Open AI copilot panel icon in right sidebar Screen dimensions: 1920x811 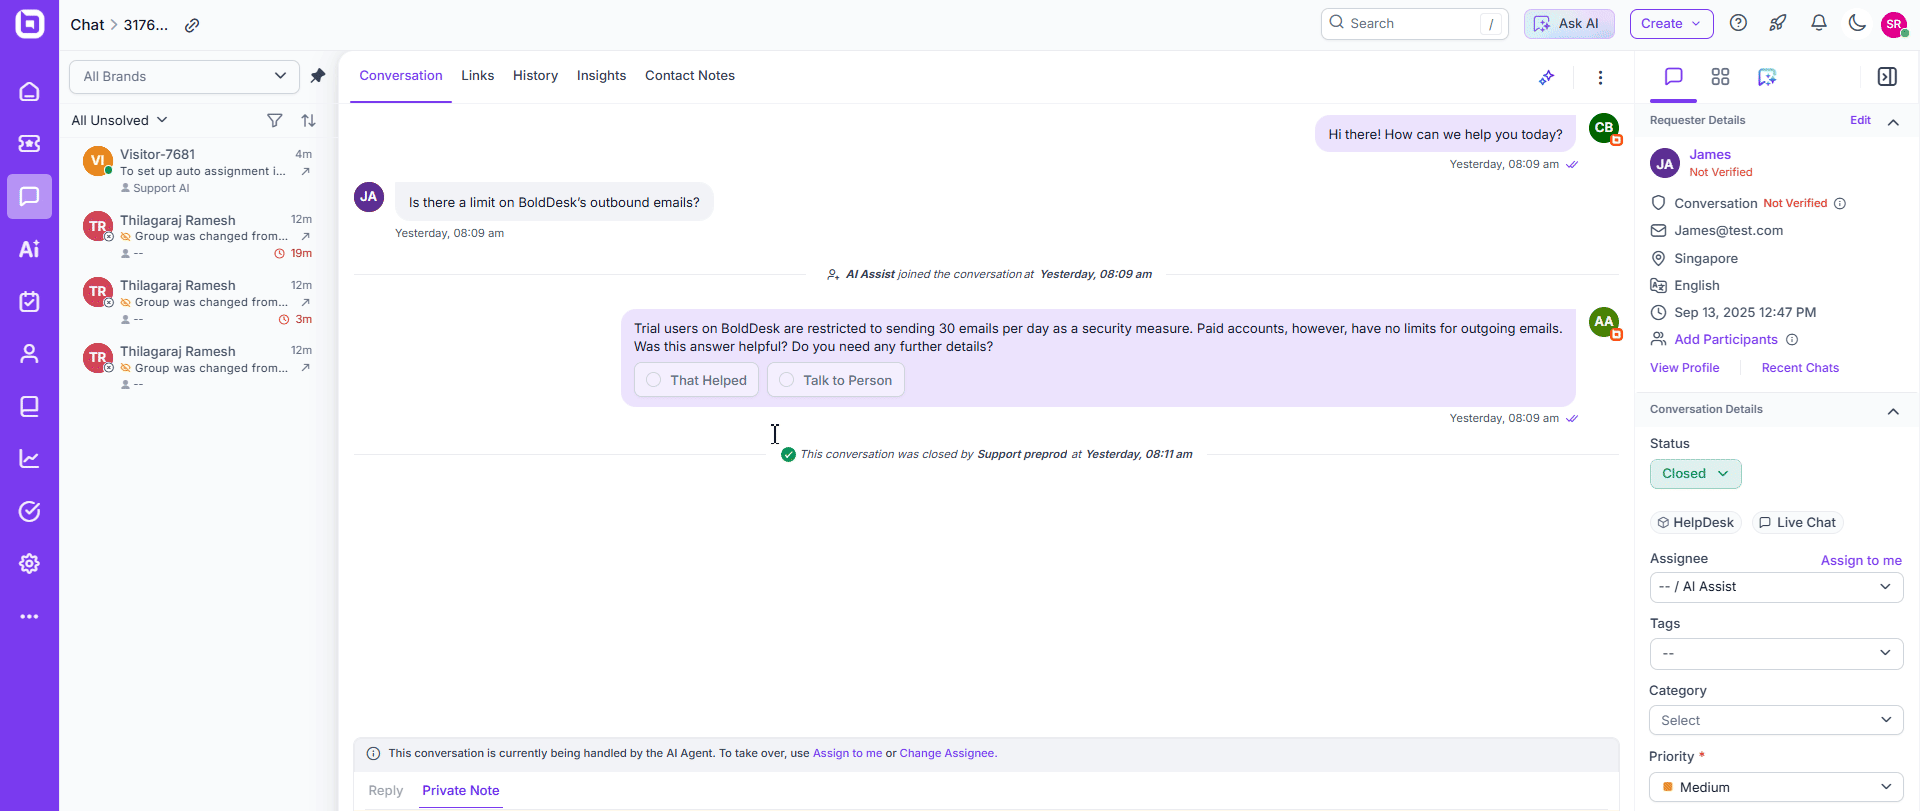pyautogui.click(x=1767, y=77)
